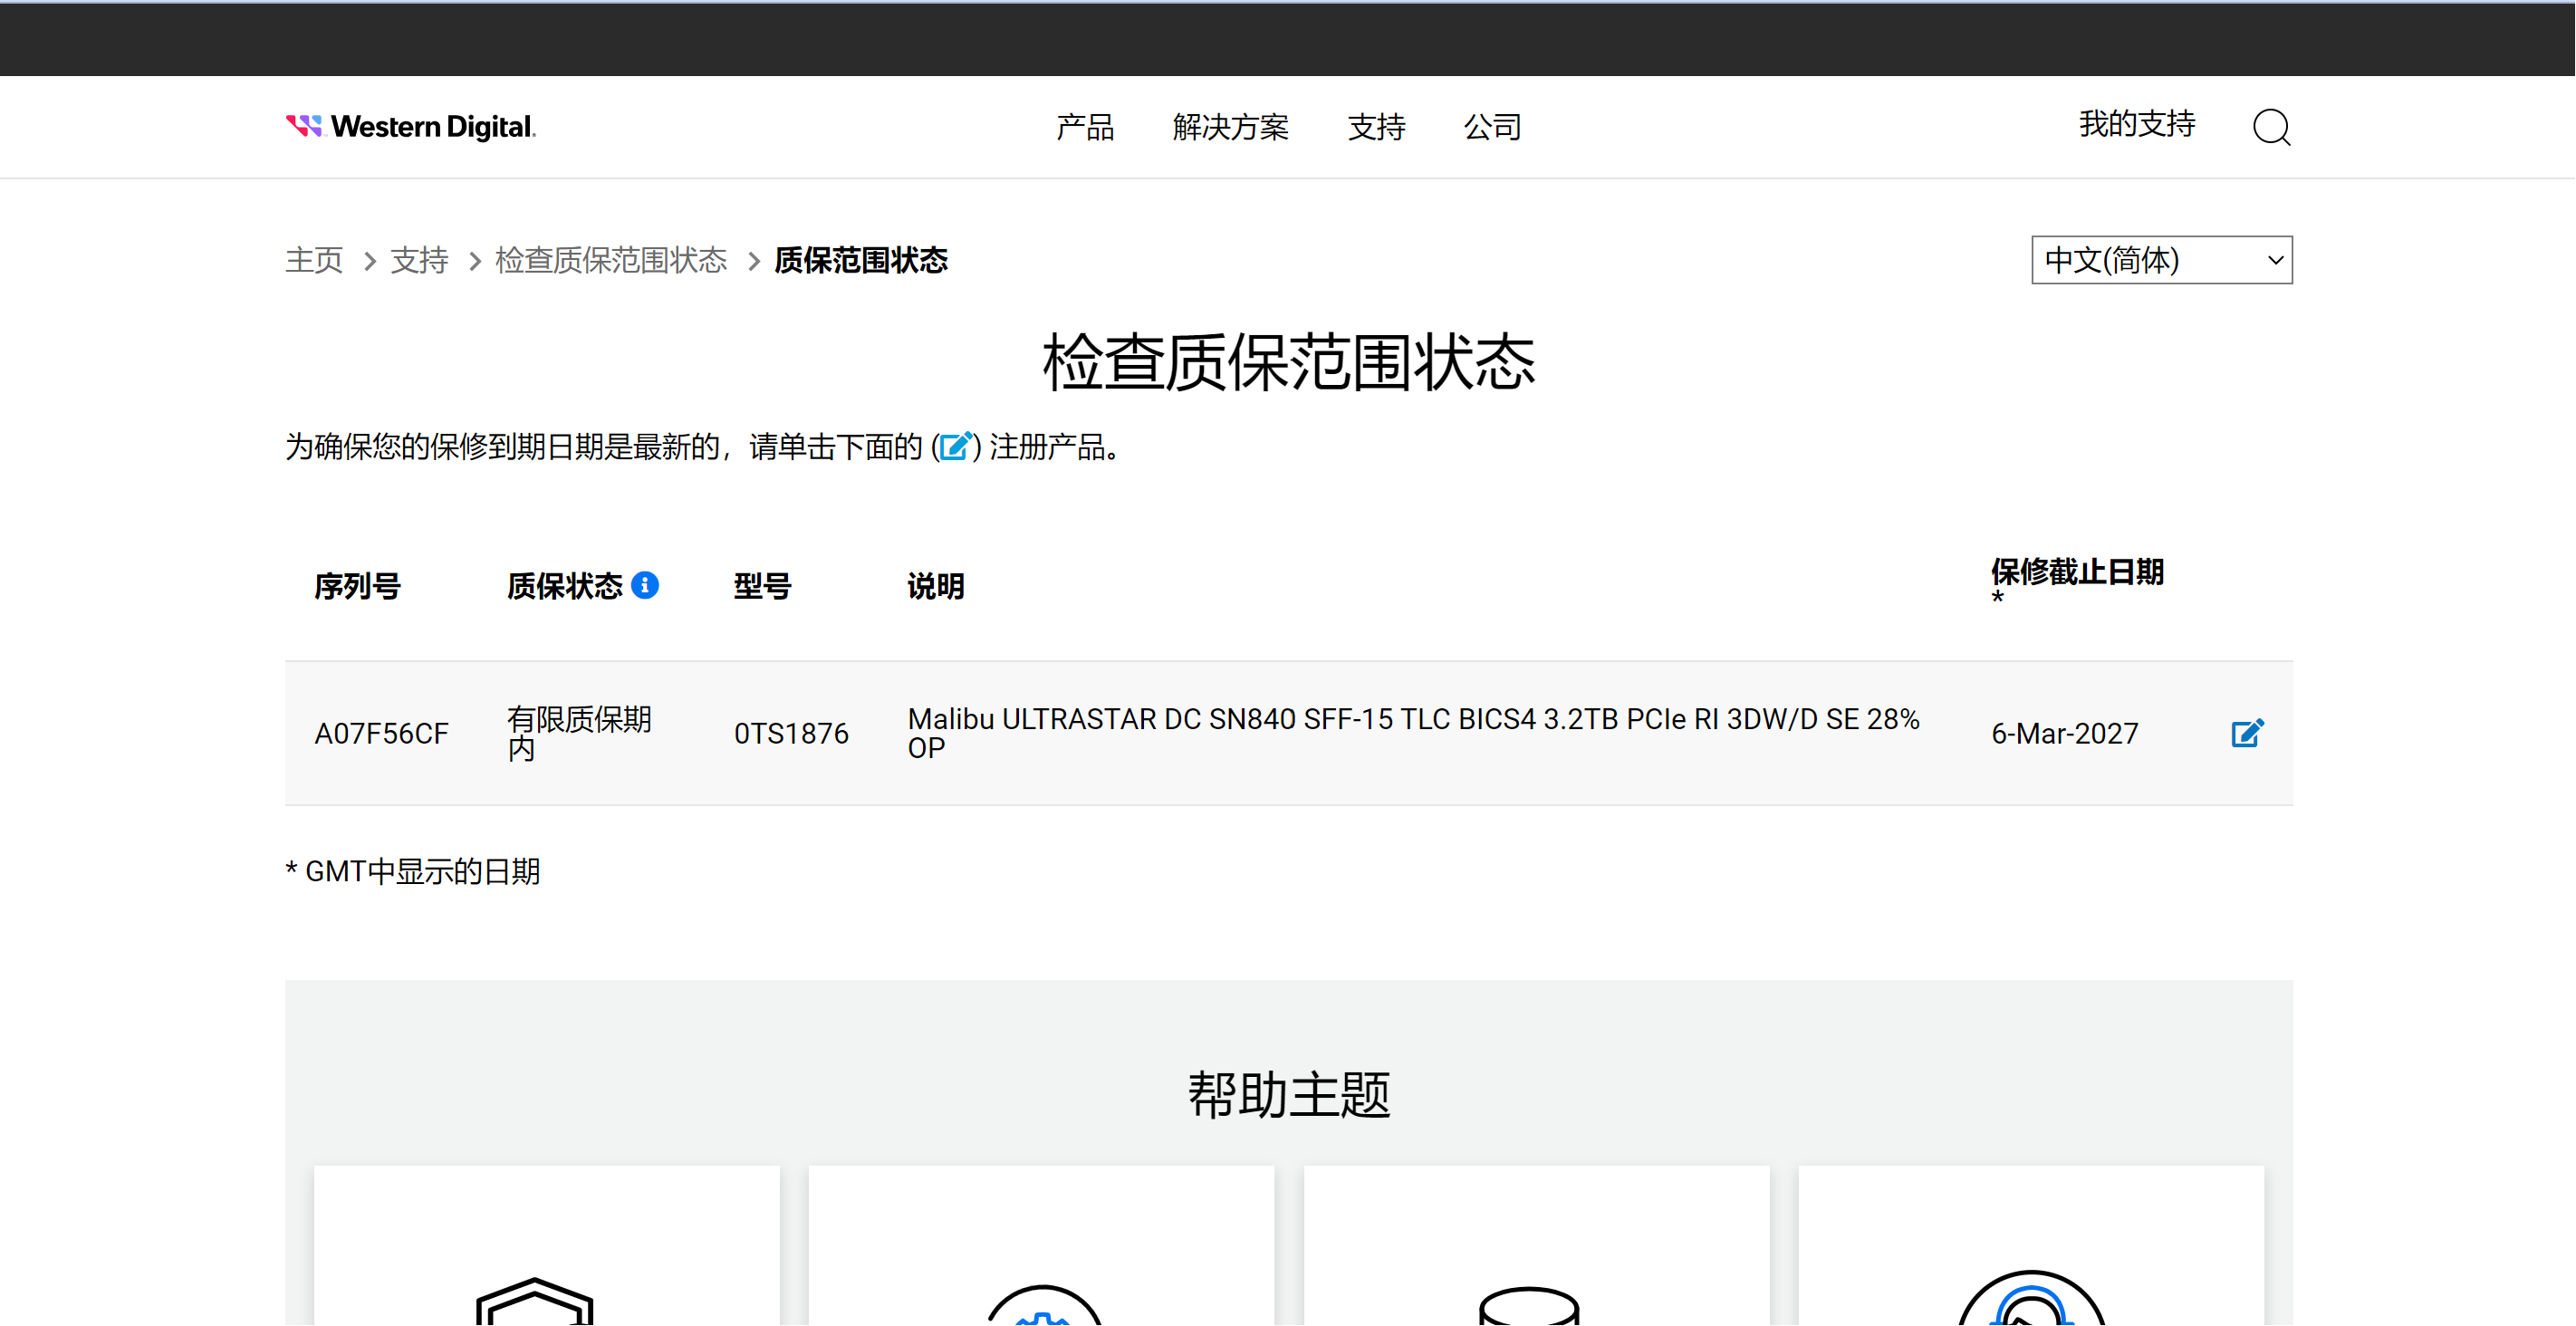Select the serial number A07F56CF

(x=381, y=734)
